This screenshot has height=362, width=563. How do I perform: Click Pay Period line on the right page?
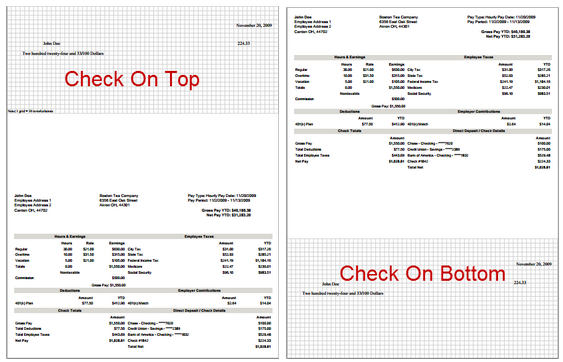pos(498,22)
